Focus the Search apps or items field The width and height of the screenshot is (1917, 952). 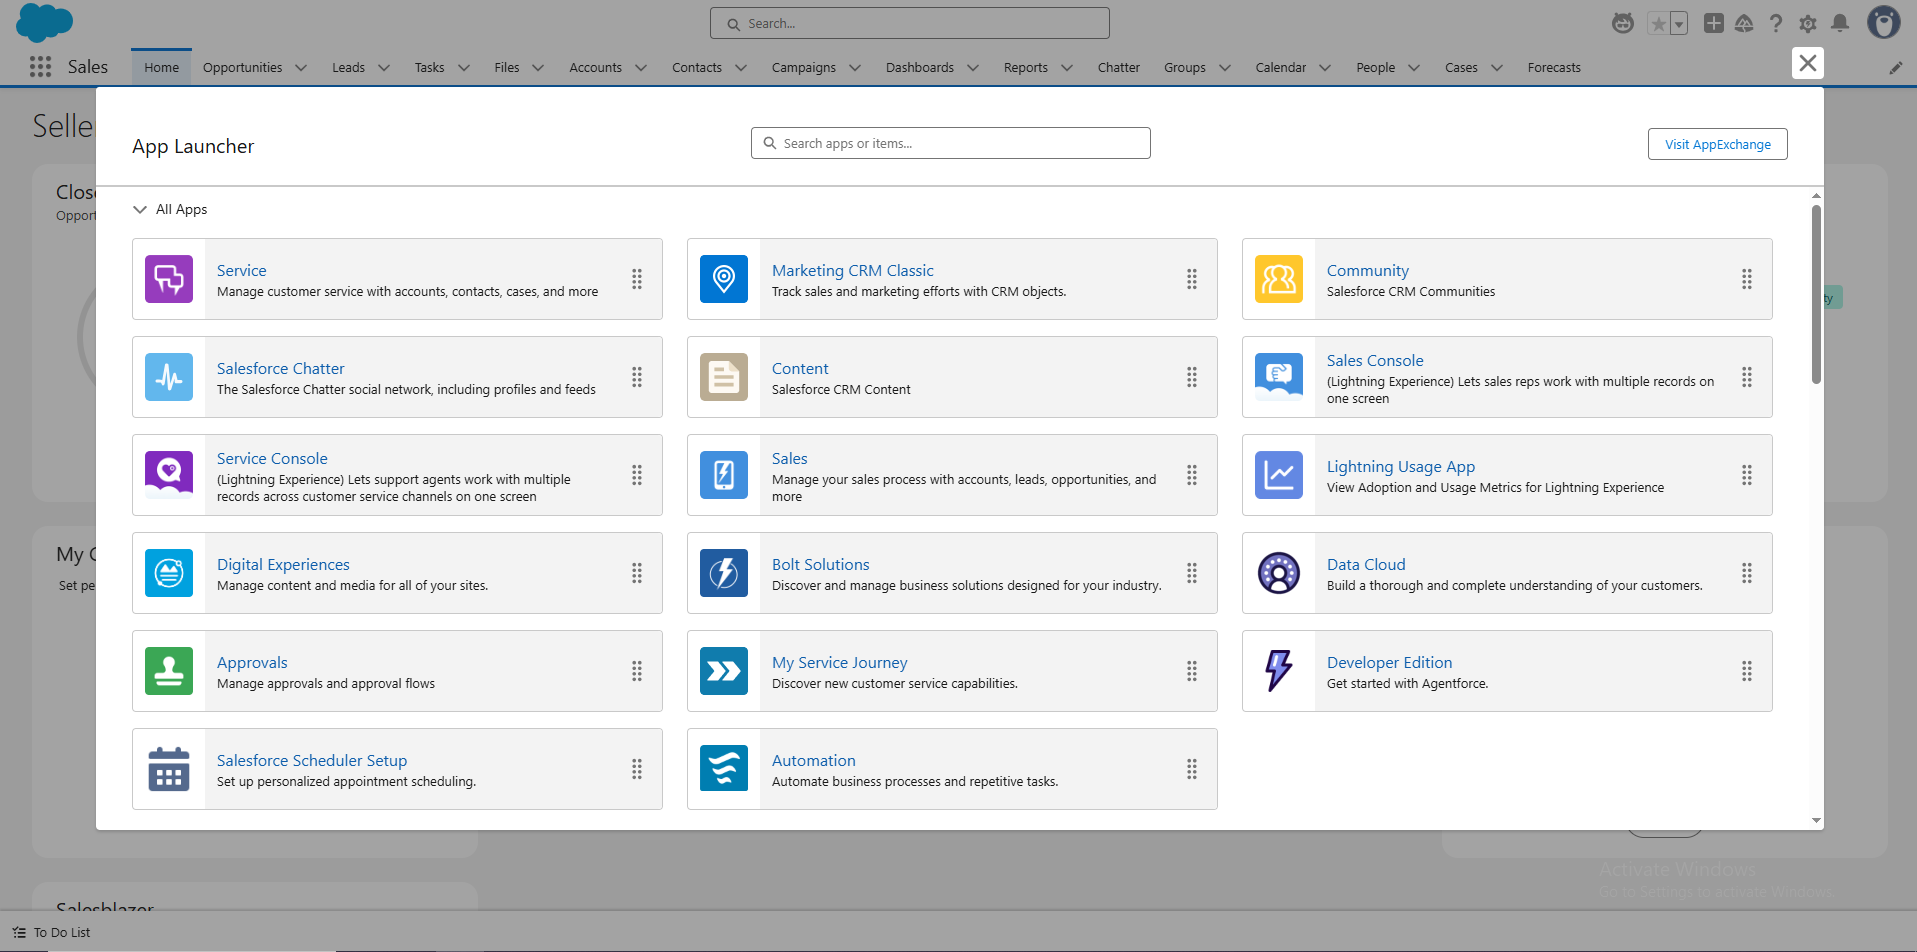[951, 143]
